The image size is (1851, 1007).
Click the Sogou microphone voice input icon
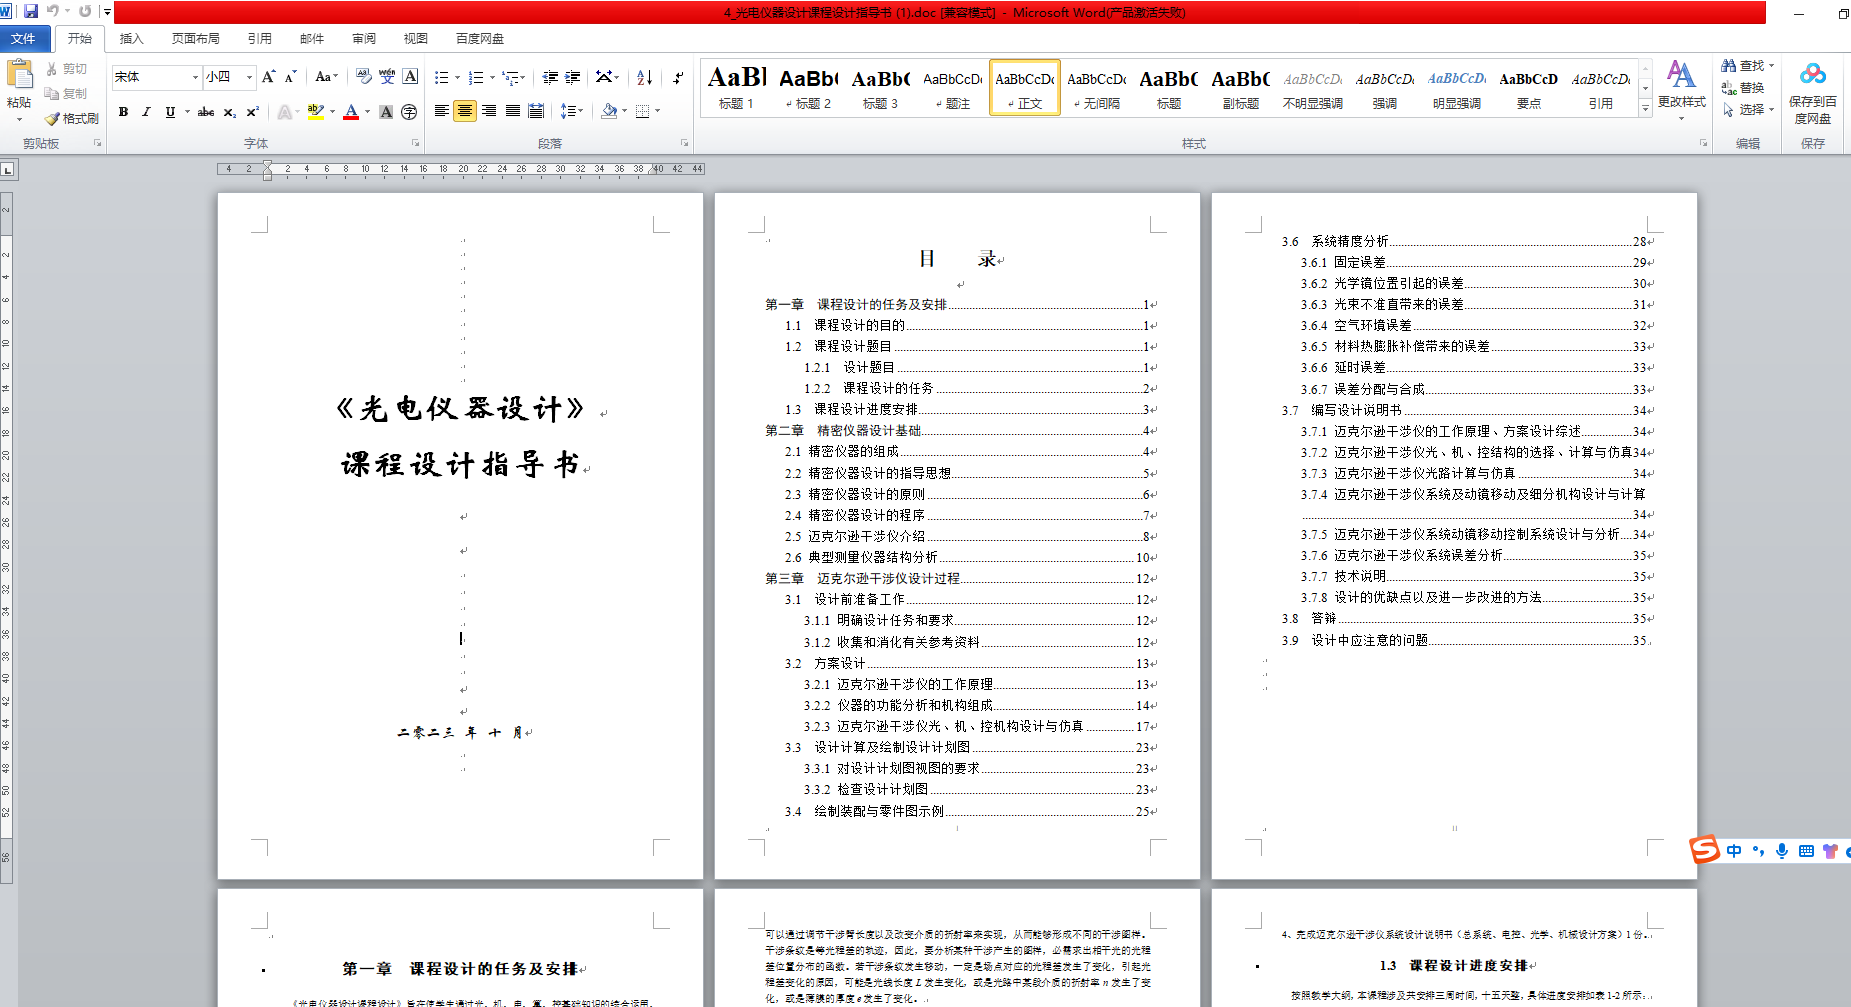click(1782, 851)
